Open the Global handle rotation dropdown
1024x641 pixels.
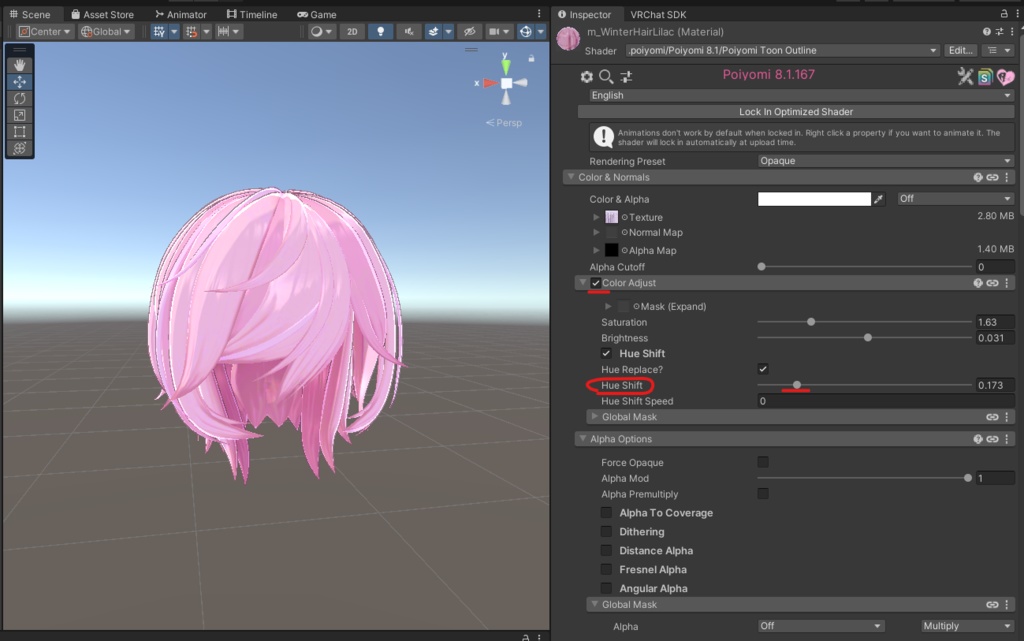(x=106, y=31)
